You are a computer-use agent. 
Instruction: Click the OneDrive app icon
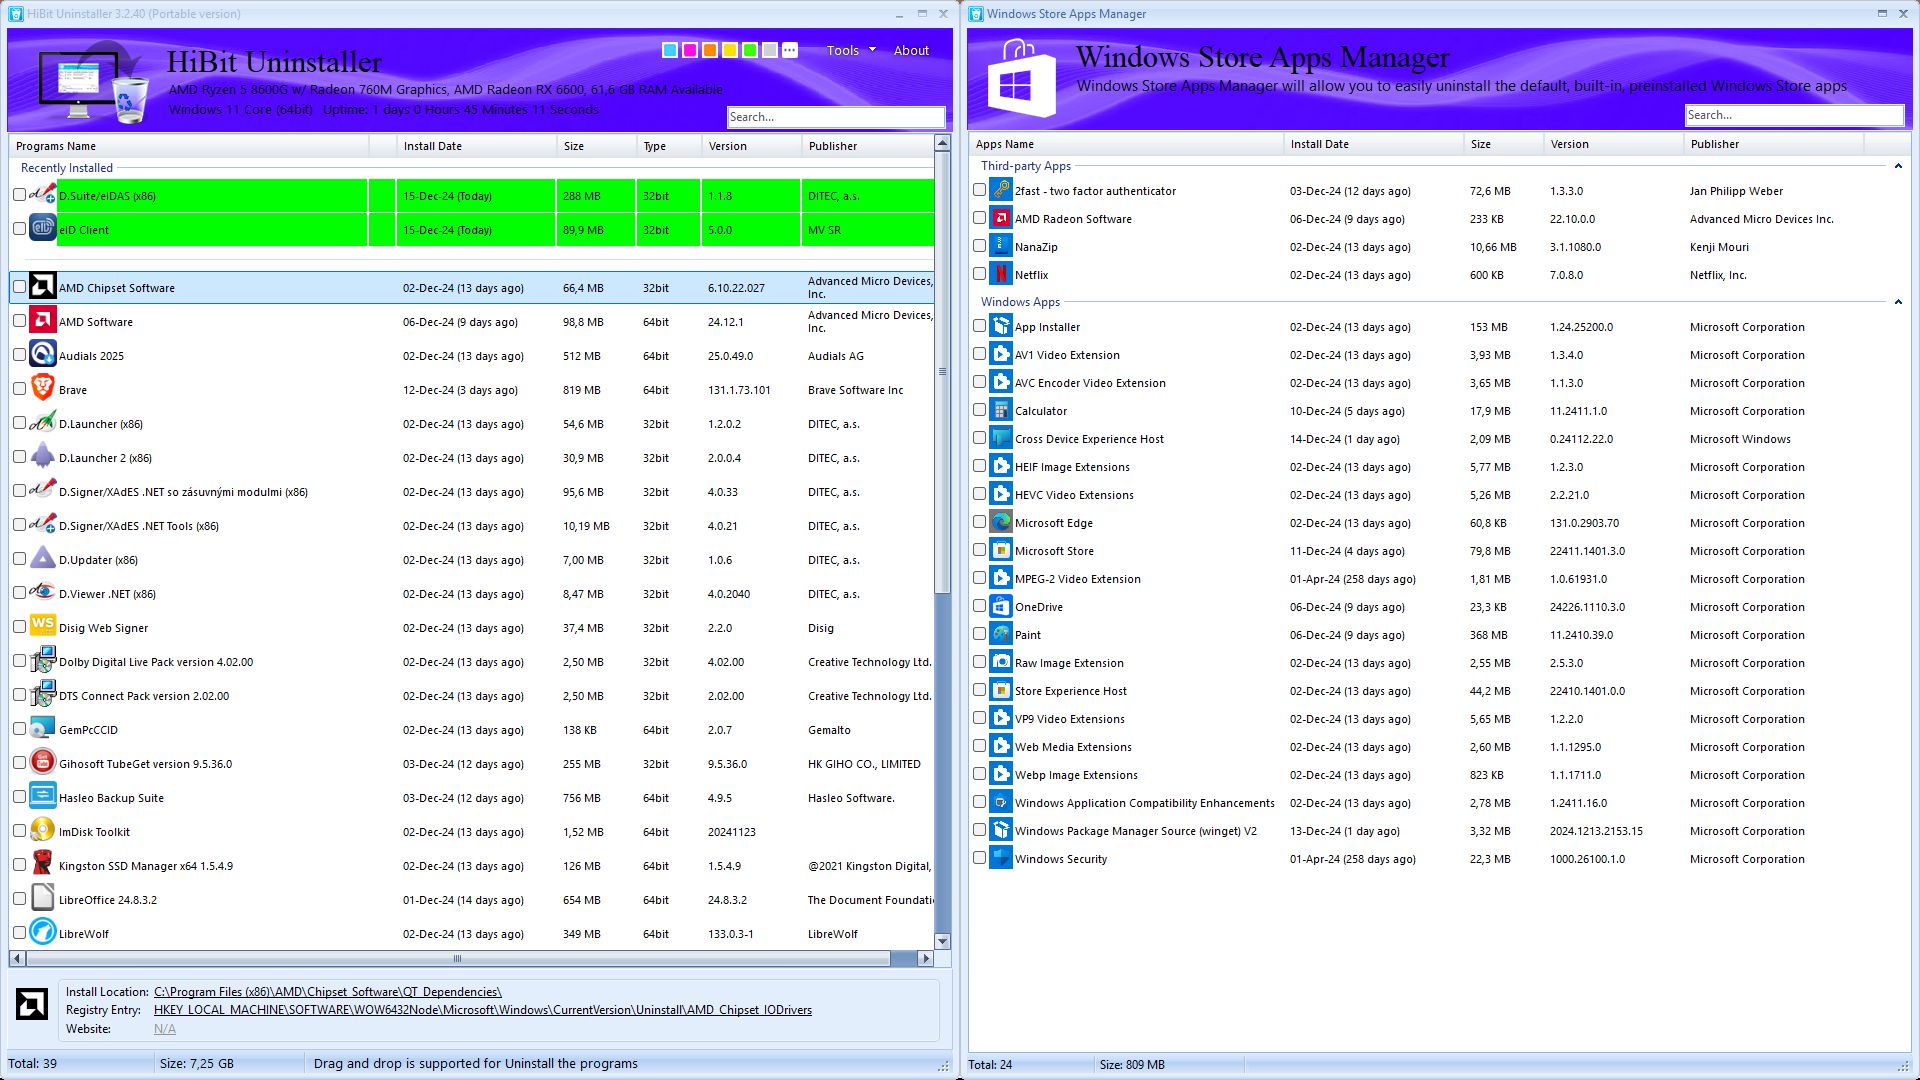[x=1001, y=606]
